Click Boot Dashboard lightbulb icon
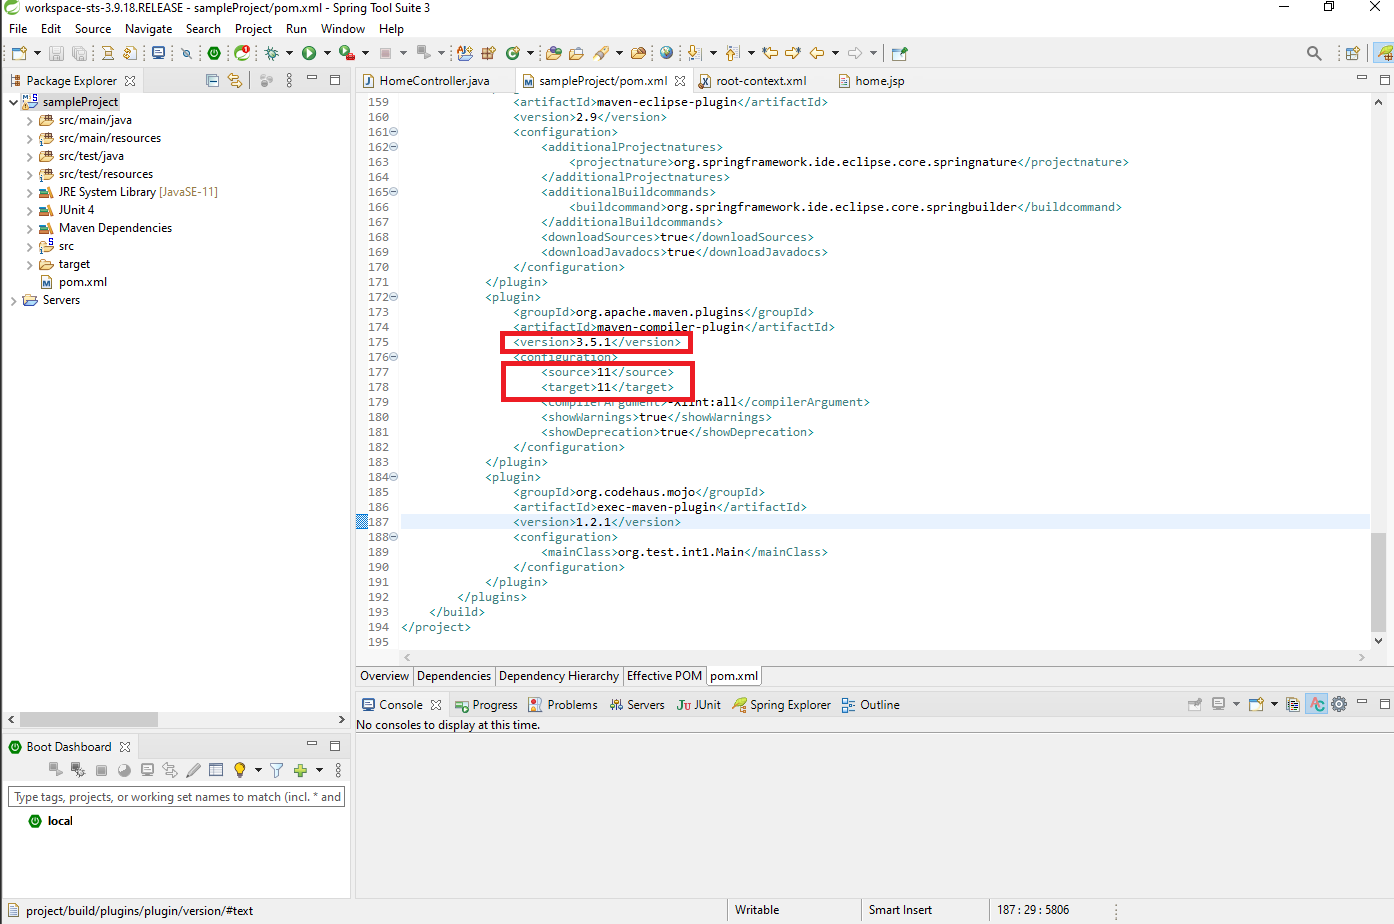 coord(239,770)
